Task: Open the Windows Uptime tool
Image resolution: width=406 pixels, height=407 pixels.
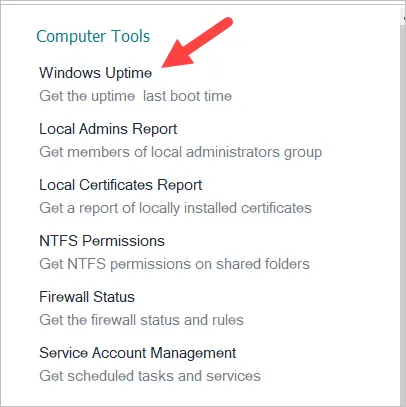Action: [95, 73]
